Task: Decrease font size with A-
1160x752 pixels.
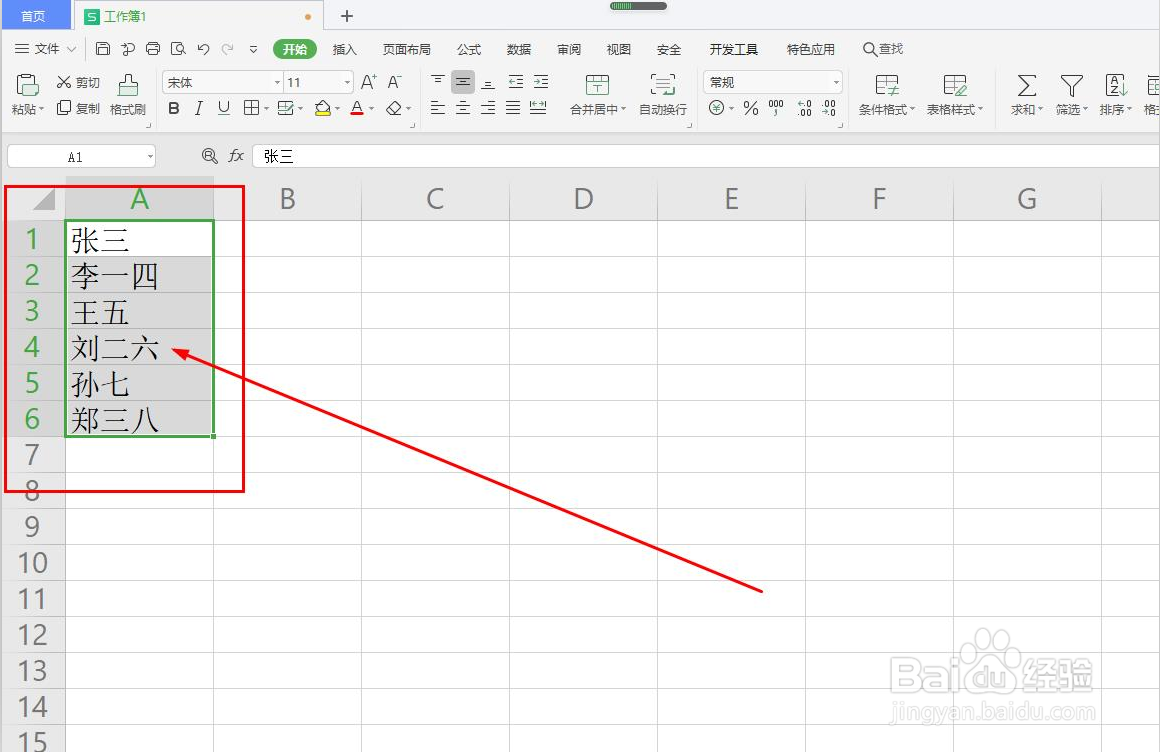Action: [395, 82]
